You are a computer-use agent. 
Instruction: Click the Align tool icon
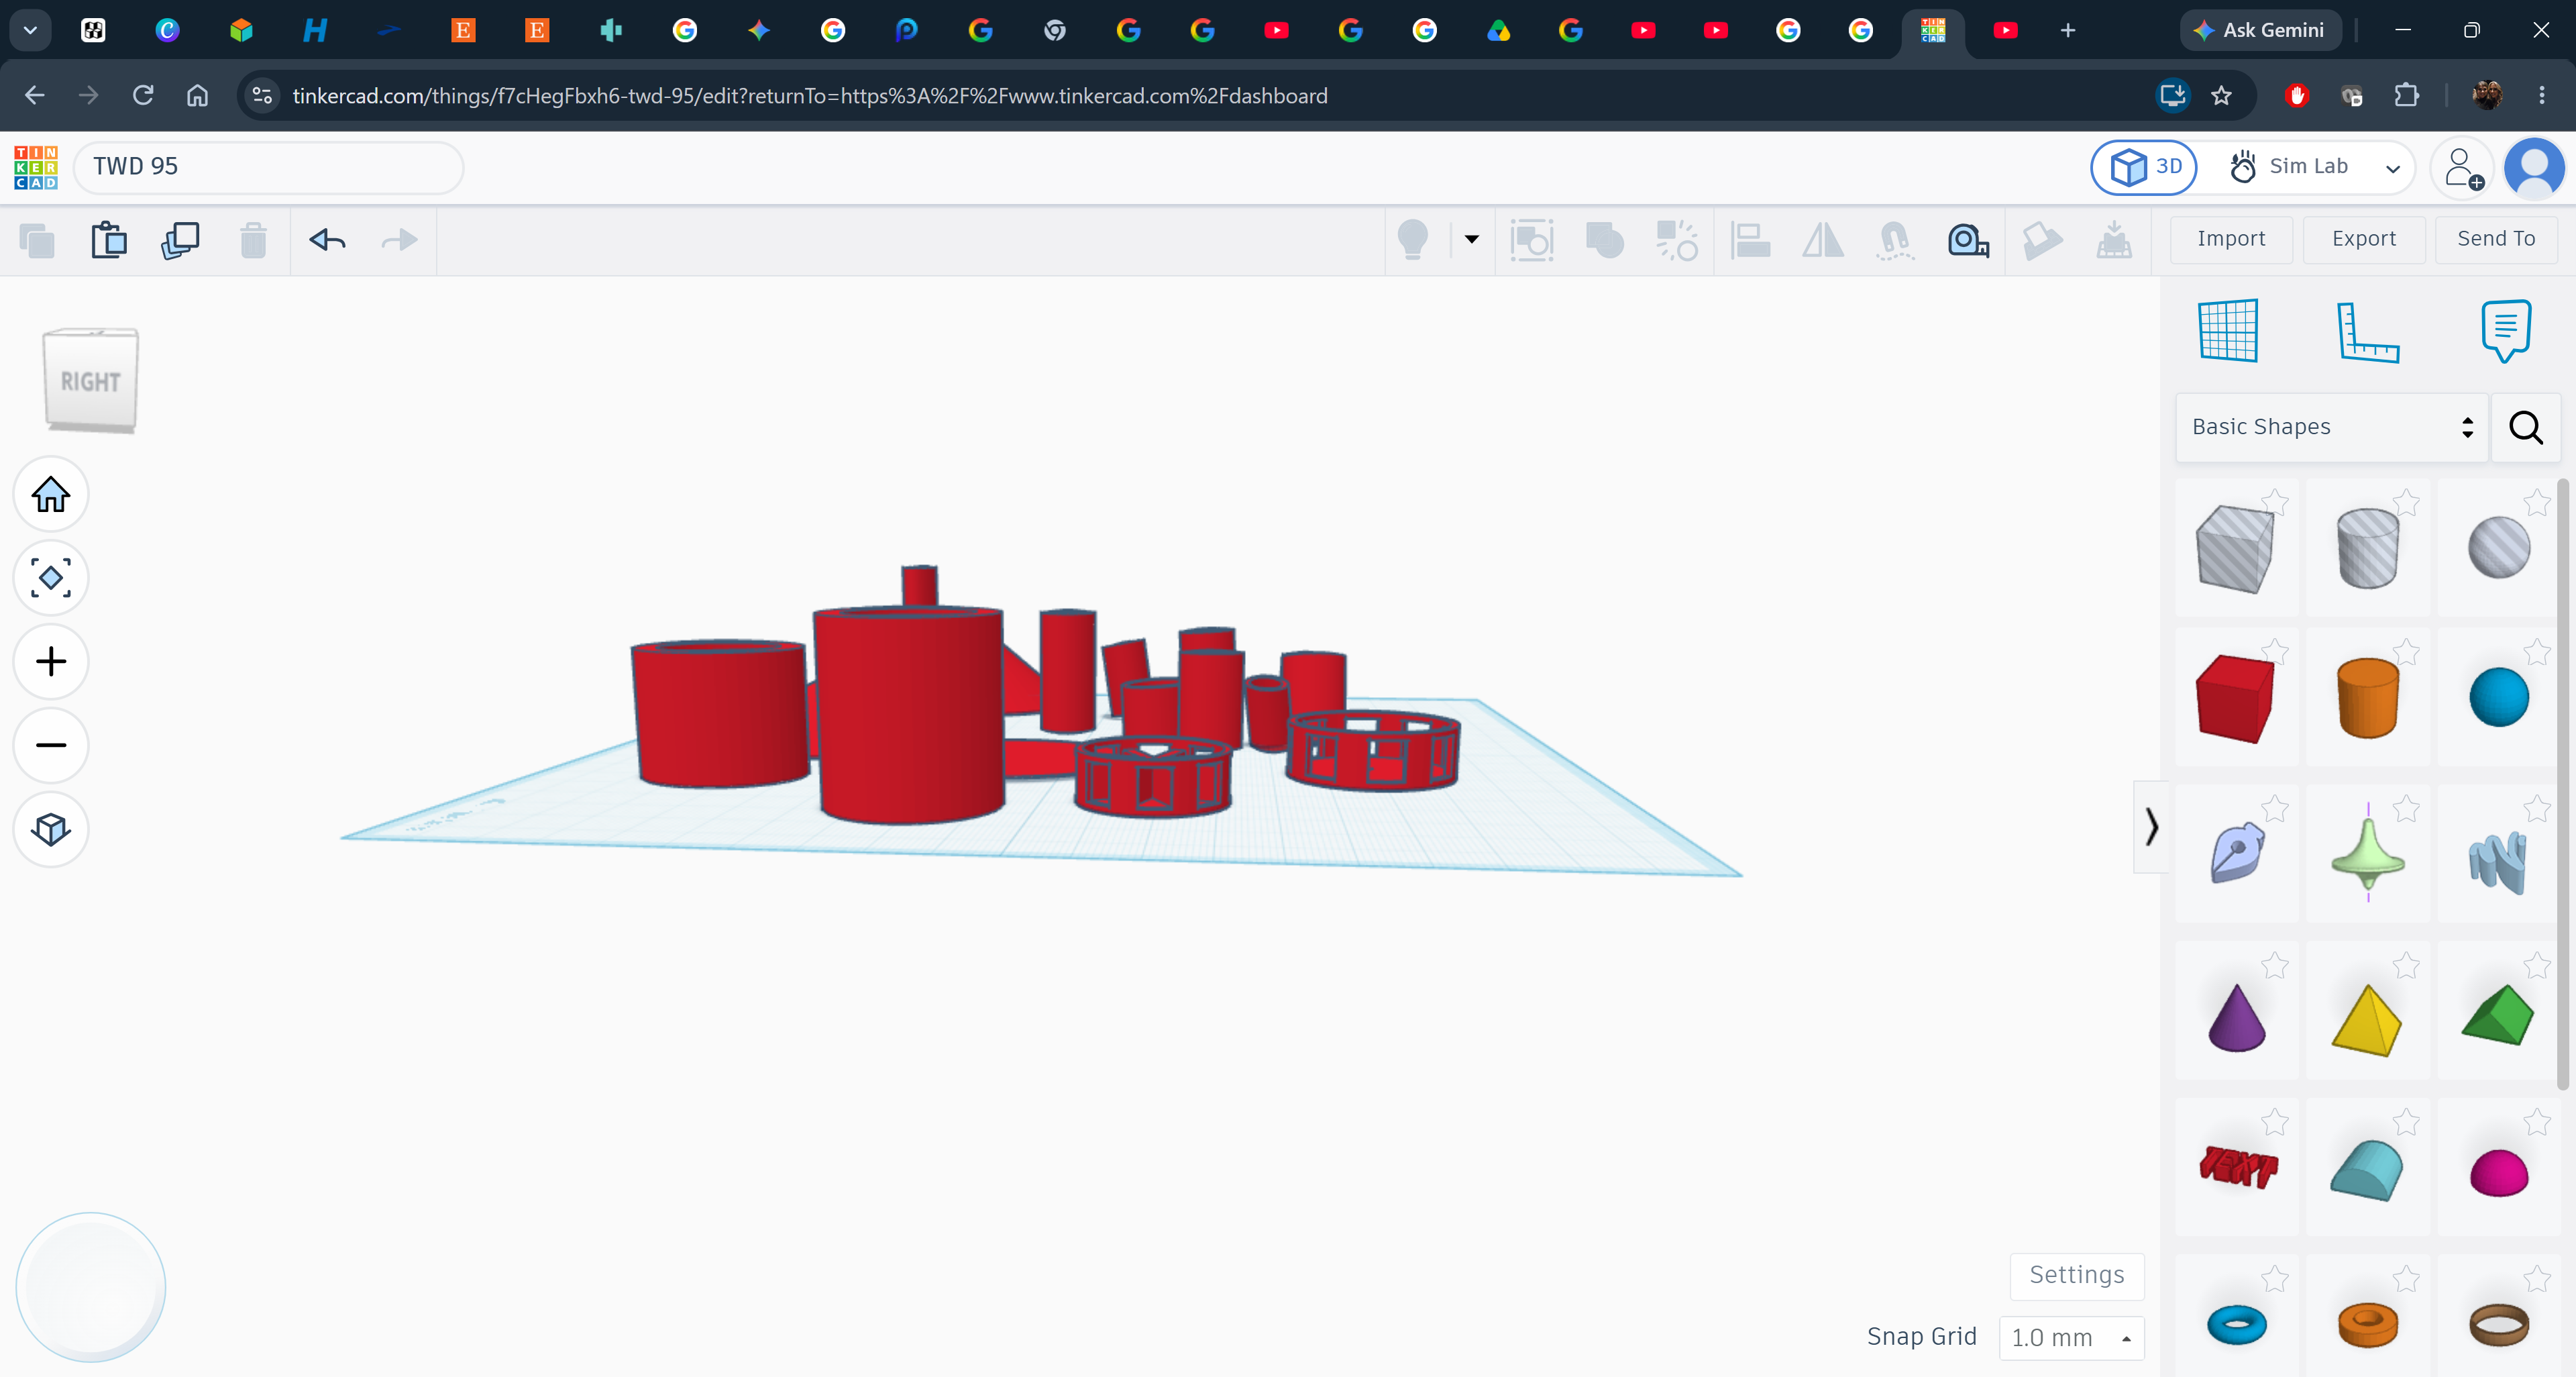[1751, 240]
